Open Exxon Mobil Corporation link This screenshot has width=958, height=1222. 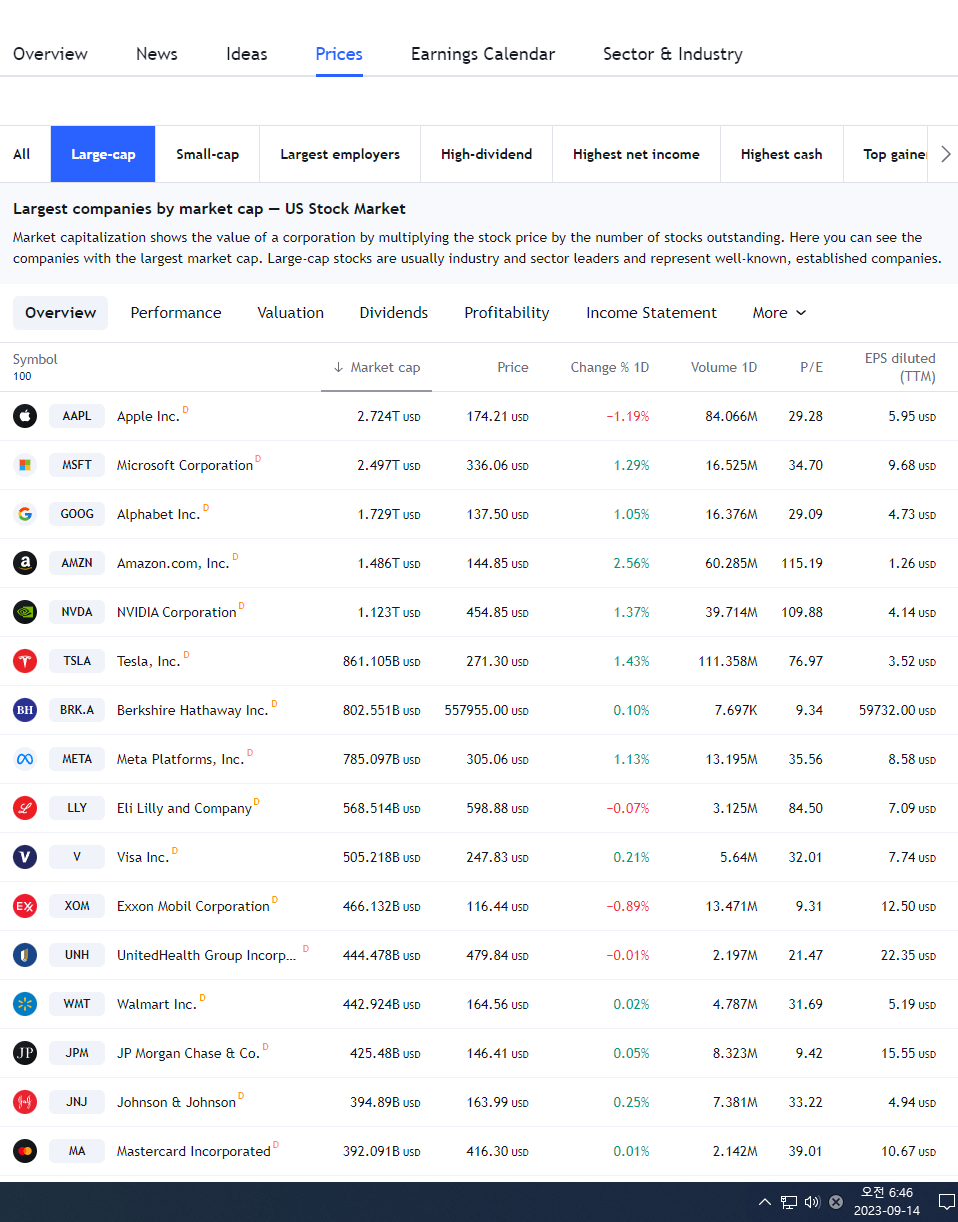[193, 906]
